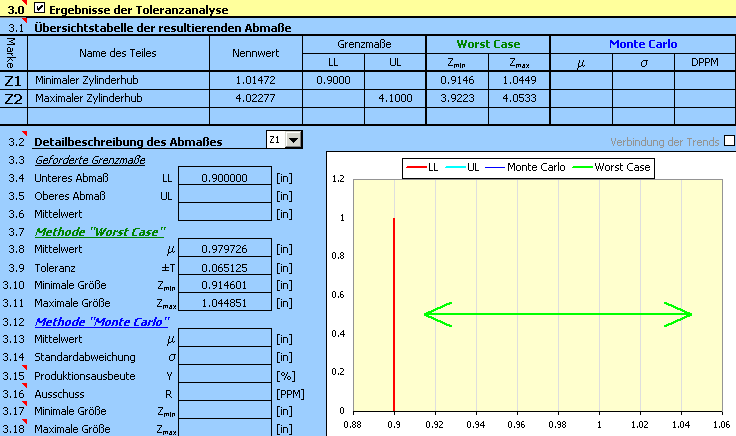Image resolution: width=736 pixels, height=436 pixels.
Task: Click the Monte Carlo legend entry
Action: pos(526,167)
